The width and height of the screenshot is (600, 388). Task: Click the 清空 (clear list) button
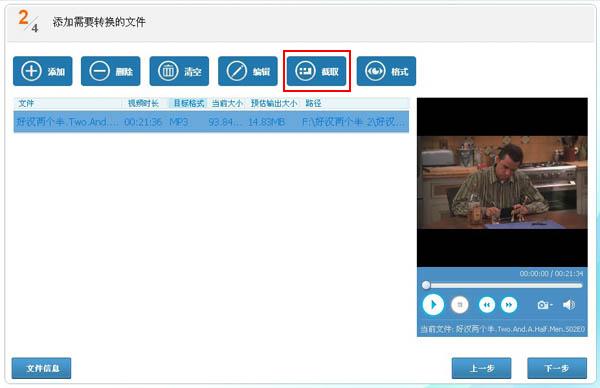[x=179, y=71]
